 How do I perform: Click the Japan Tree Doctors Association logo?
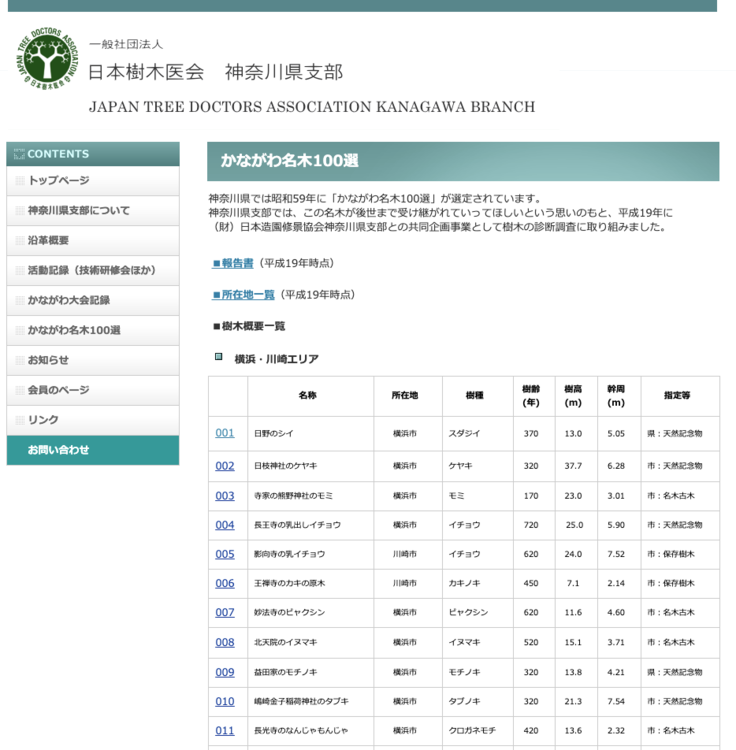point(46,59)
